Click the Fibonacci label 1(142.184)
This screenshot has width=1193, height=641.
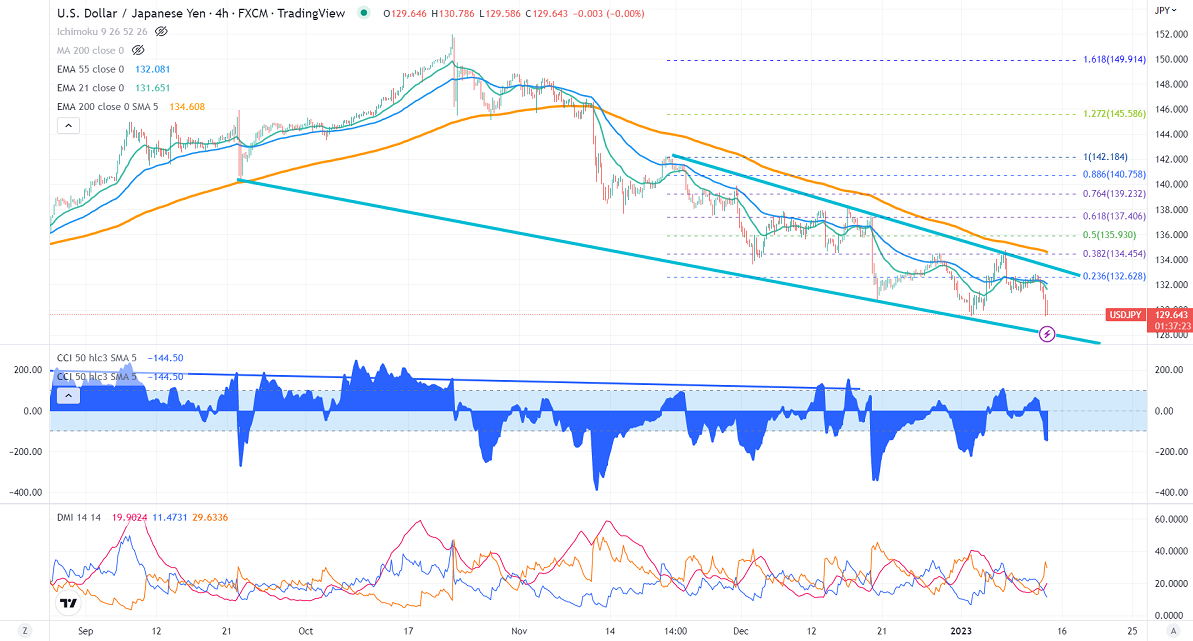click(x=1106, y=158)
